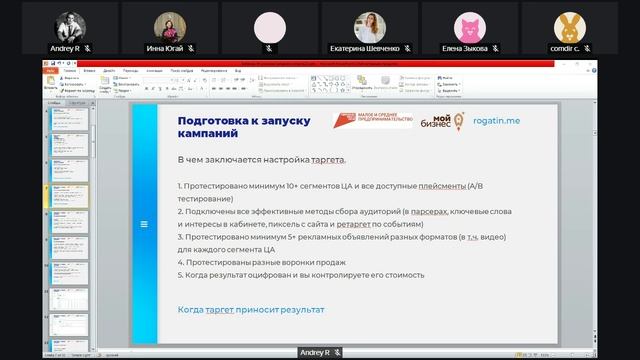Close the slide thumbnails pane with X
This screenshot has width=640, height=360.
pos(93,103)
